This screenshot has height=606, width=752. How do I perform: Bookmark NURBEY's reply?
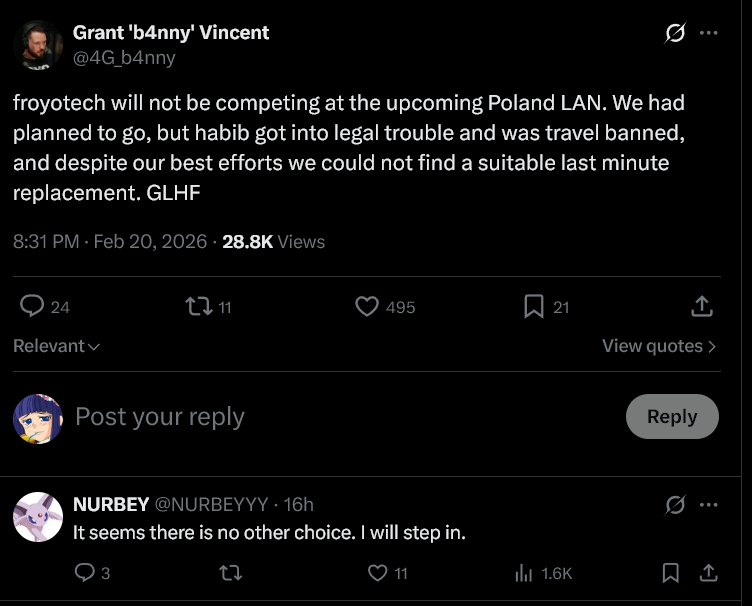(672, 573)
